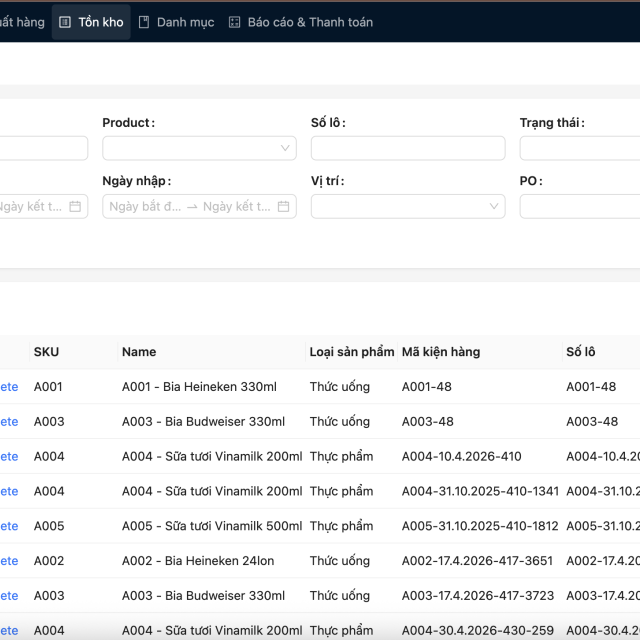Viewport: 640px width, 640px height.
Task: Expand the Vị trí dropdown
Action: coord(408,207)
